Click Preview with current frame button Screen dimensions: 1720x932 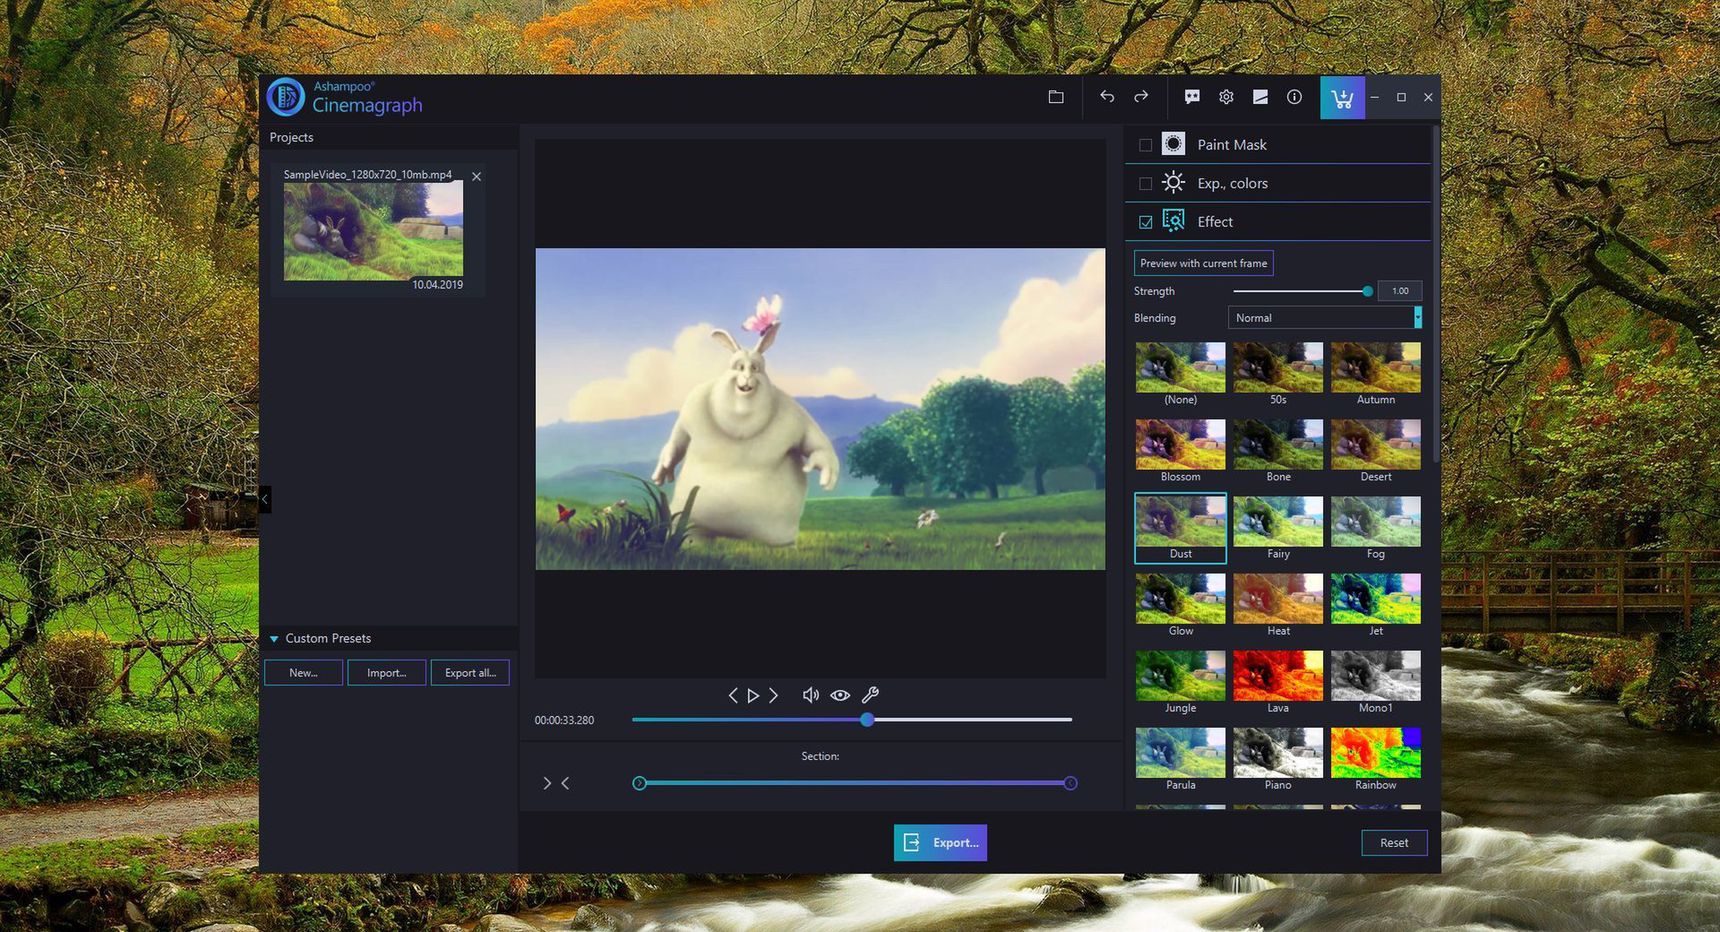pos(1203,263)
